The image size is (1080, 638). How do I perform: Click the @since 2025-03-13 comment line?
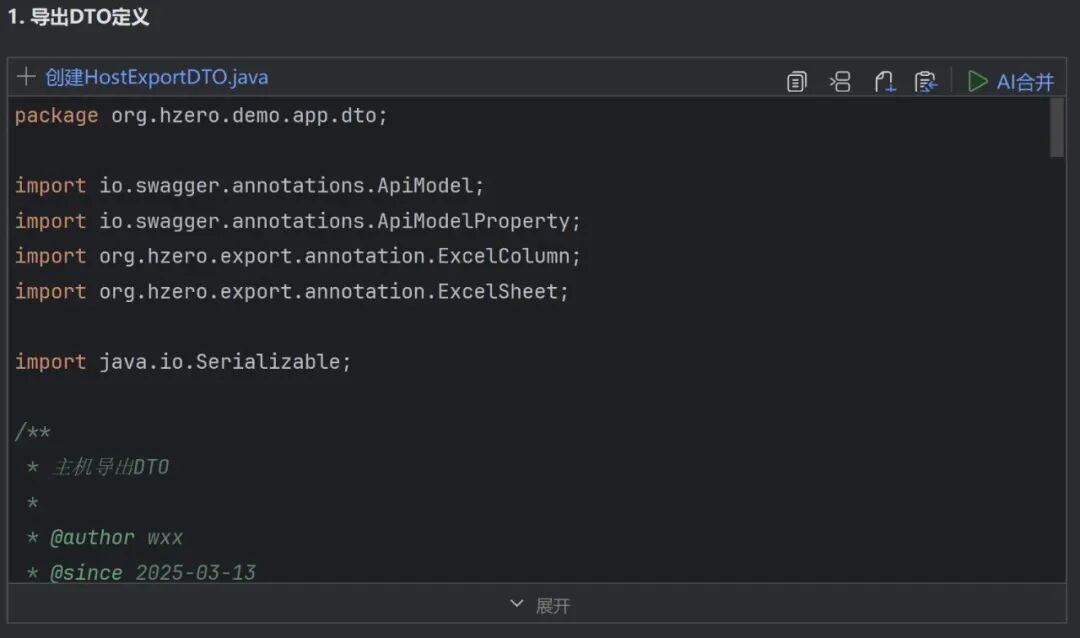152,573
